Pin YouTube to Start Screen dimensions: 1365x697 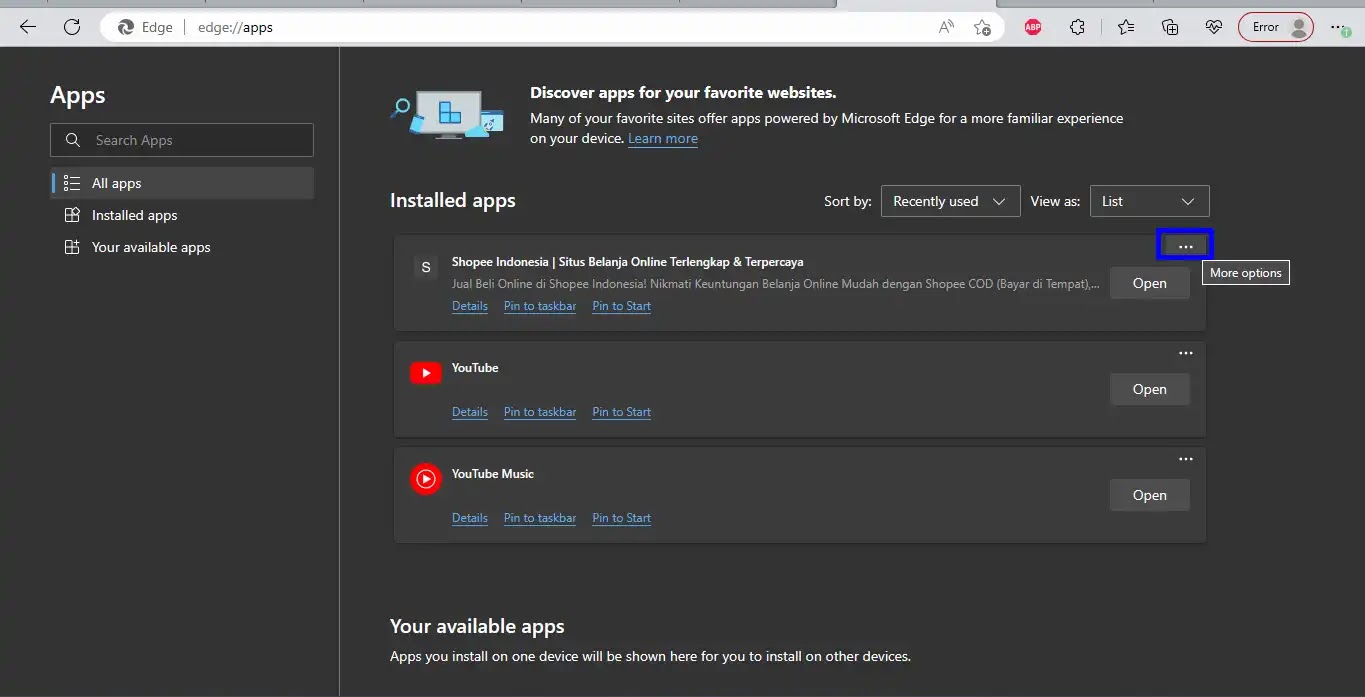(622, 412)
